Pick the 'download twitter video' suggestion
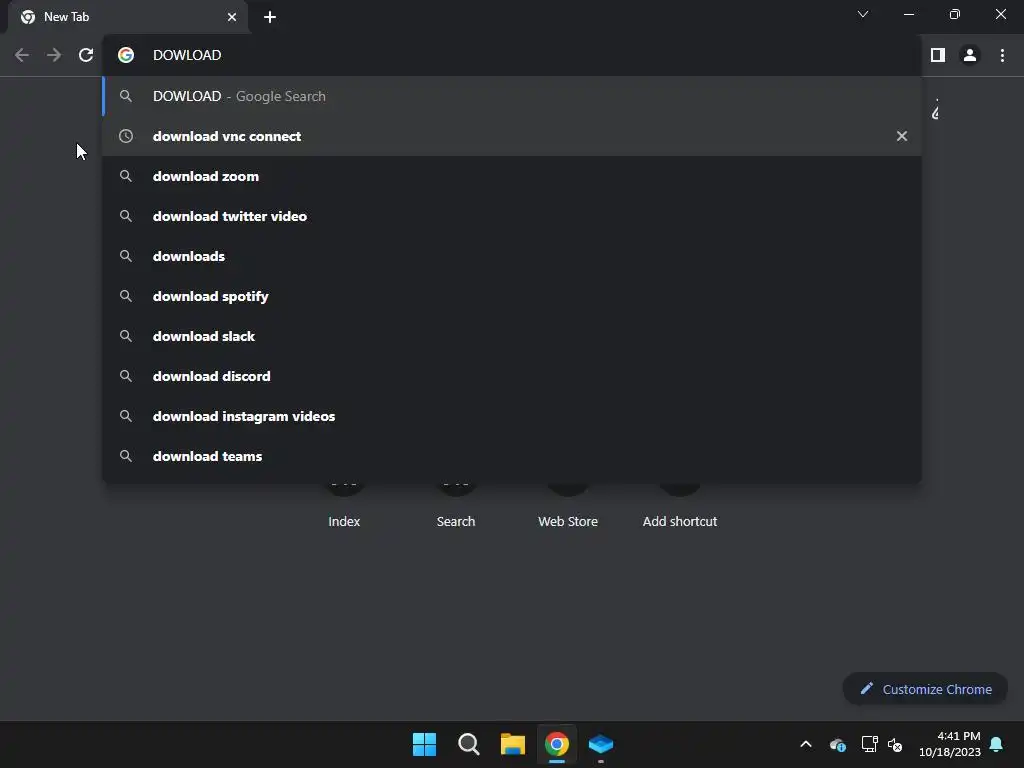The width and height of the screenshot is (1024, 768). click(x=512, y=216)
